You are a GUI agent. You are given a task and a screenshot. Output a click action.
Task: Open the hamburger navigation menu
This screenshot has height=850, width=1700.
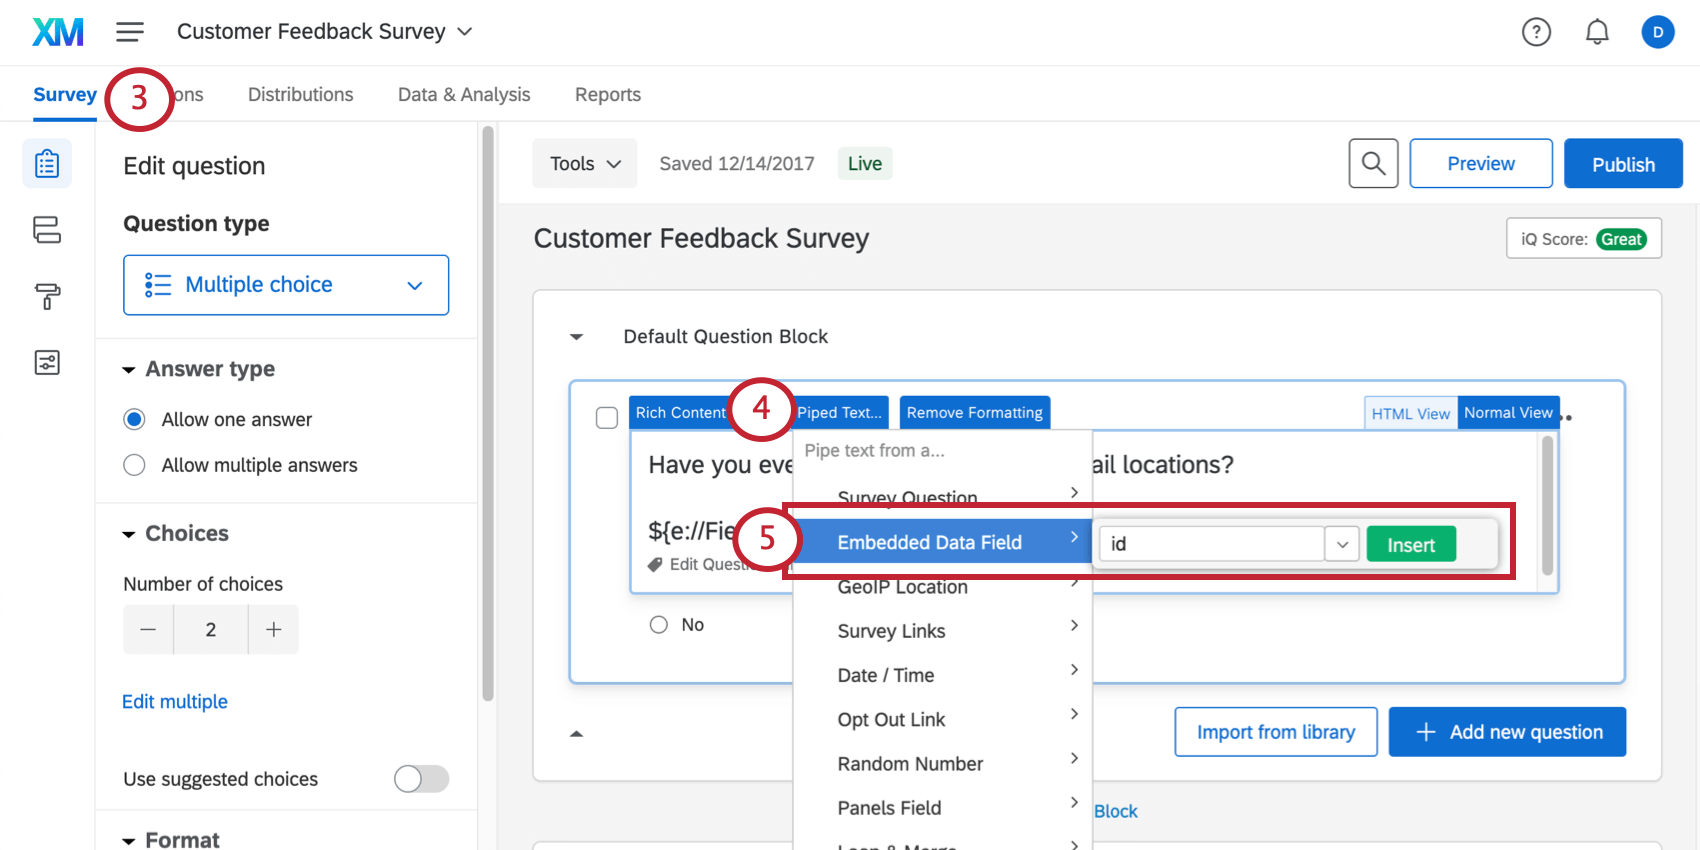pyautogui.click(x=130, y=32)
